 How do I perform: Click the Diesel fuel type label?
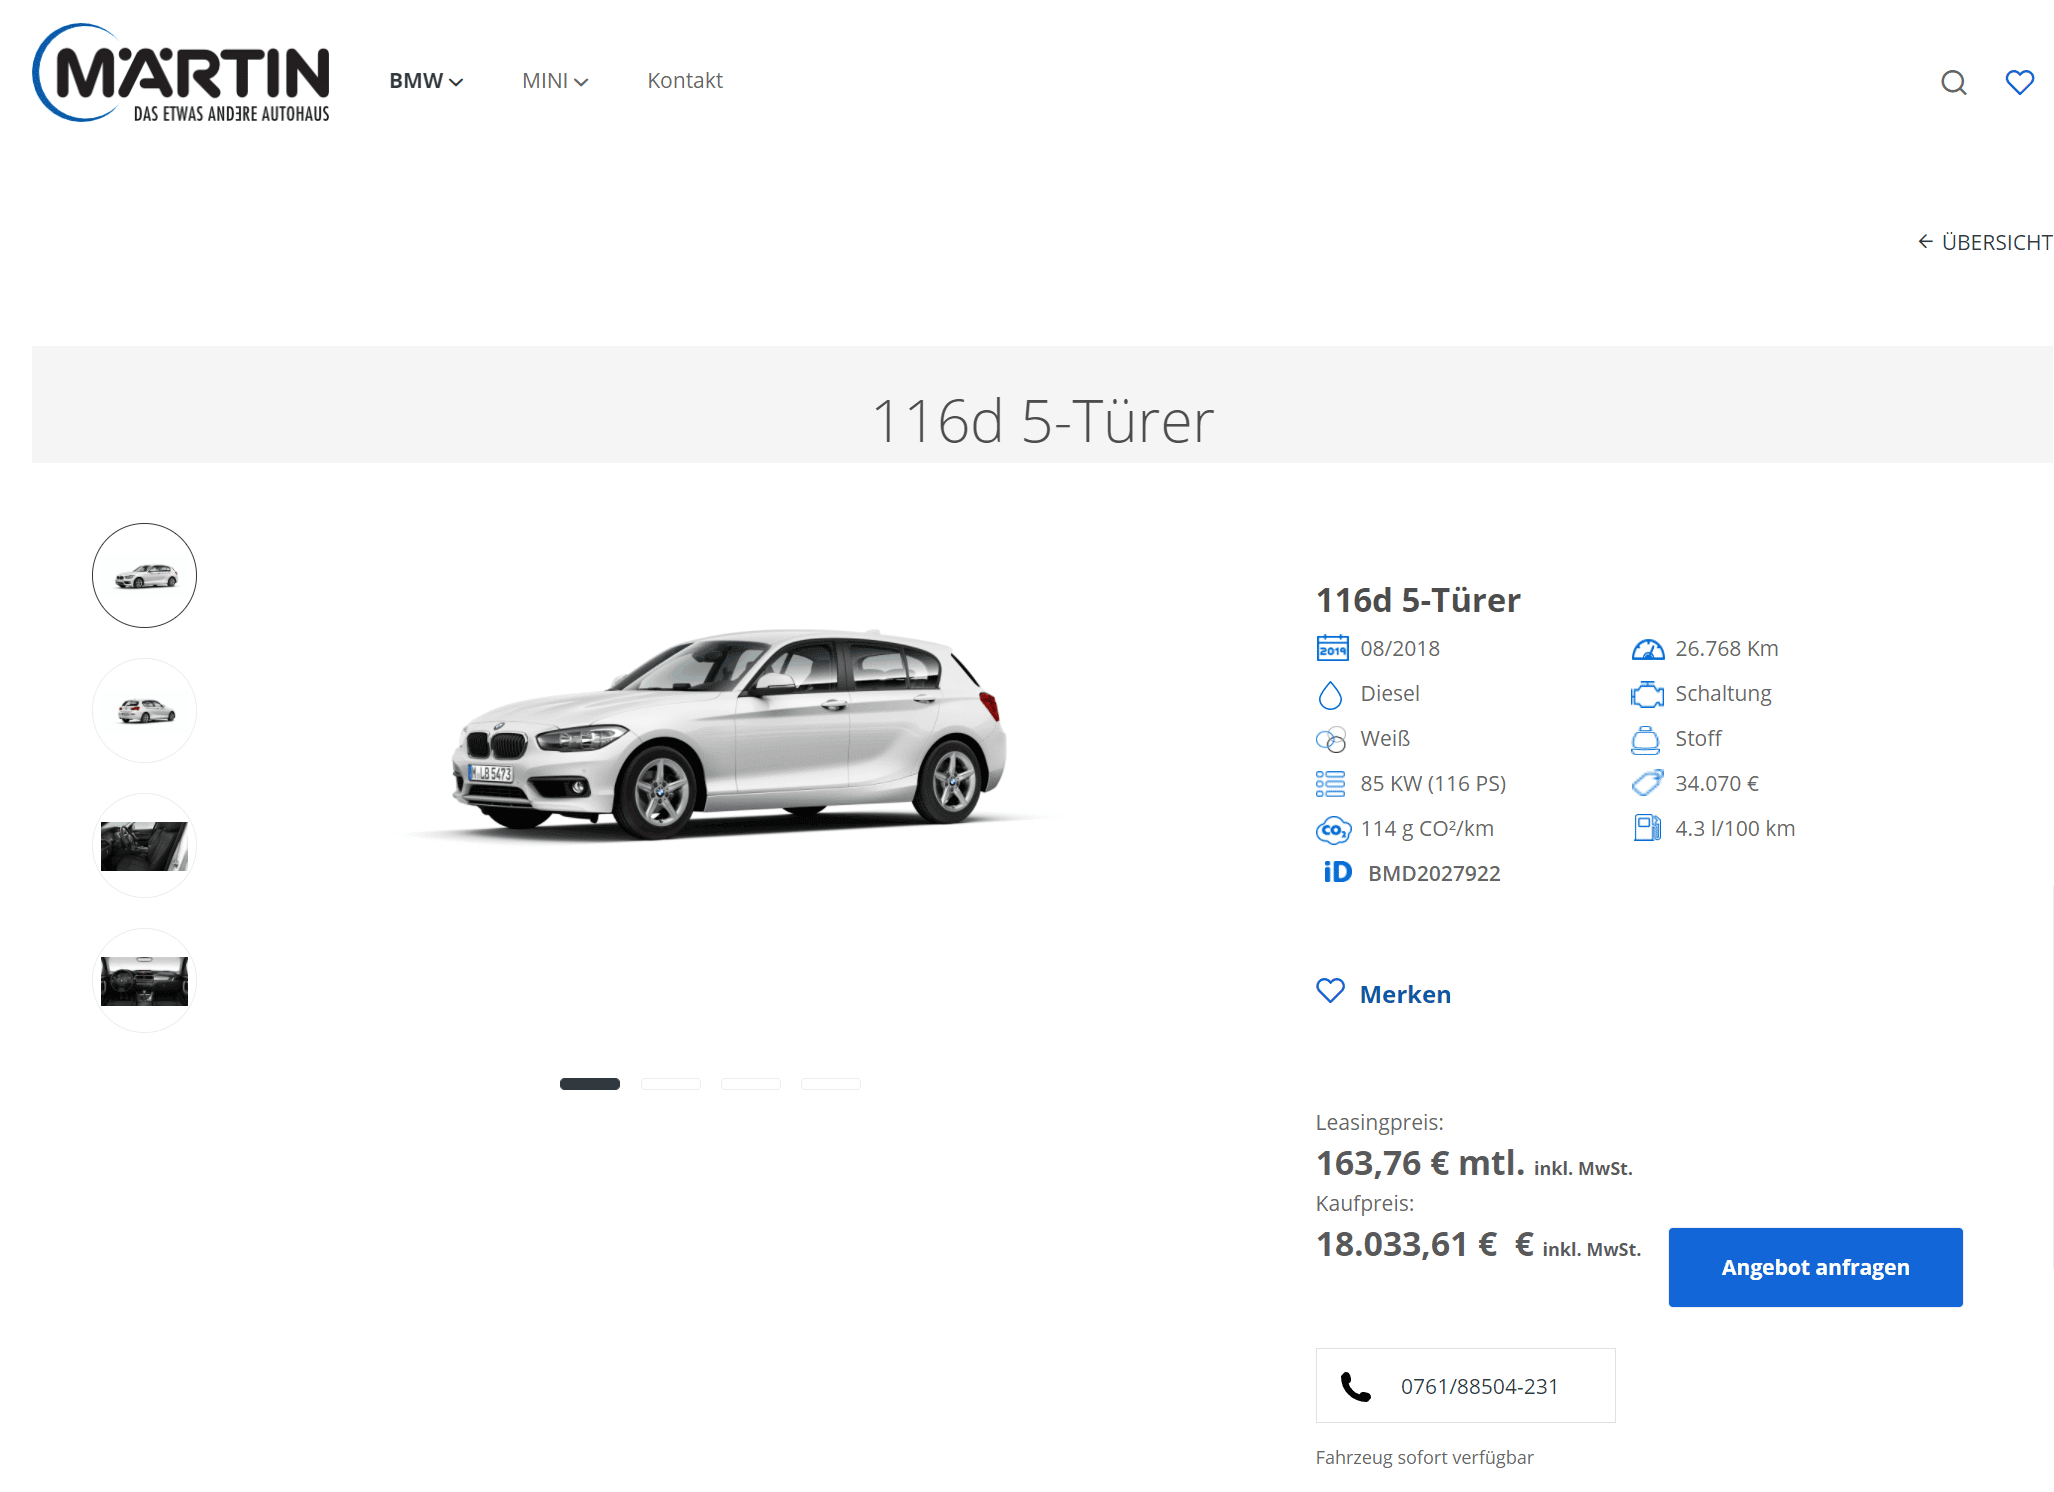(x=1390, y=694)
